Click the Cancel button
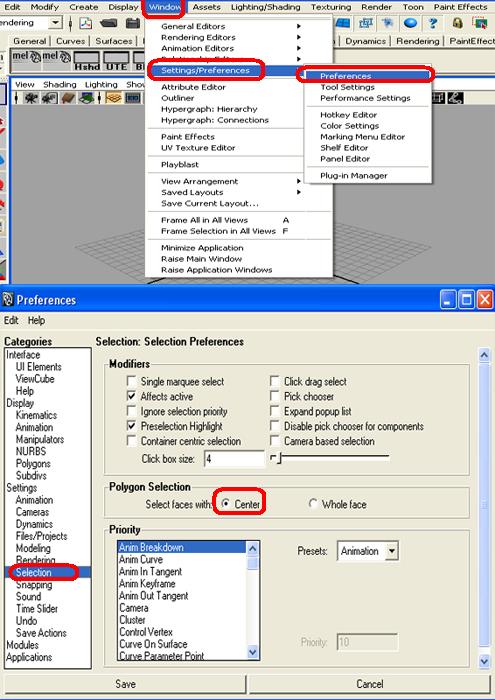 coord(370,684)
